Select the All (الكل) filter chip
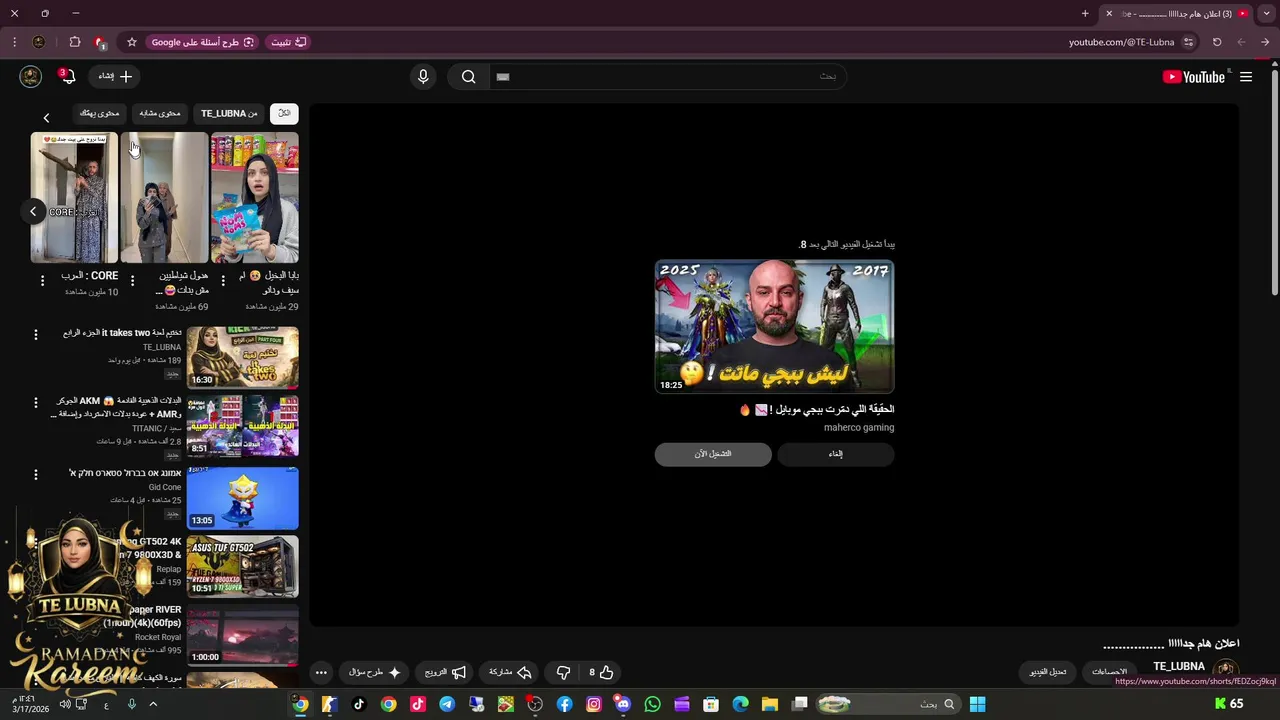This screenshot has height=720, width=1280. click(284, 113)
